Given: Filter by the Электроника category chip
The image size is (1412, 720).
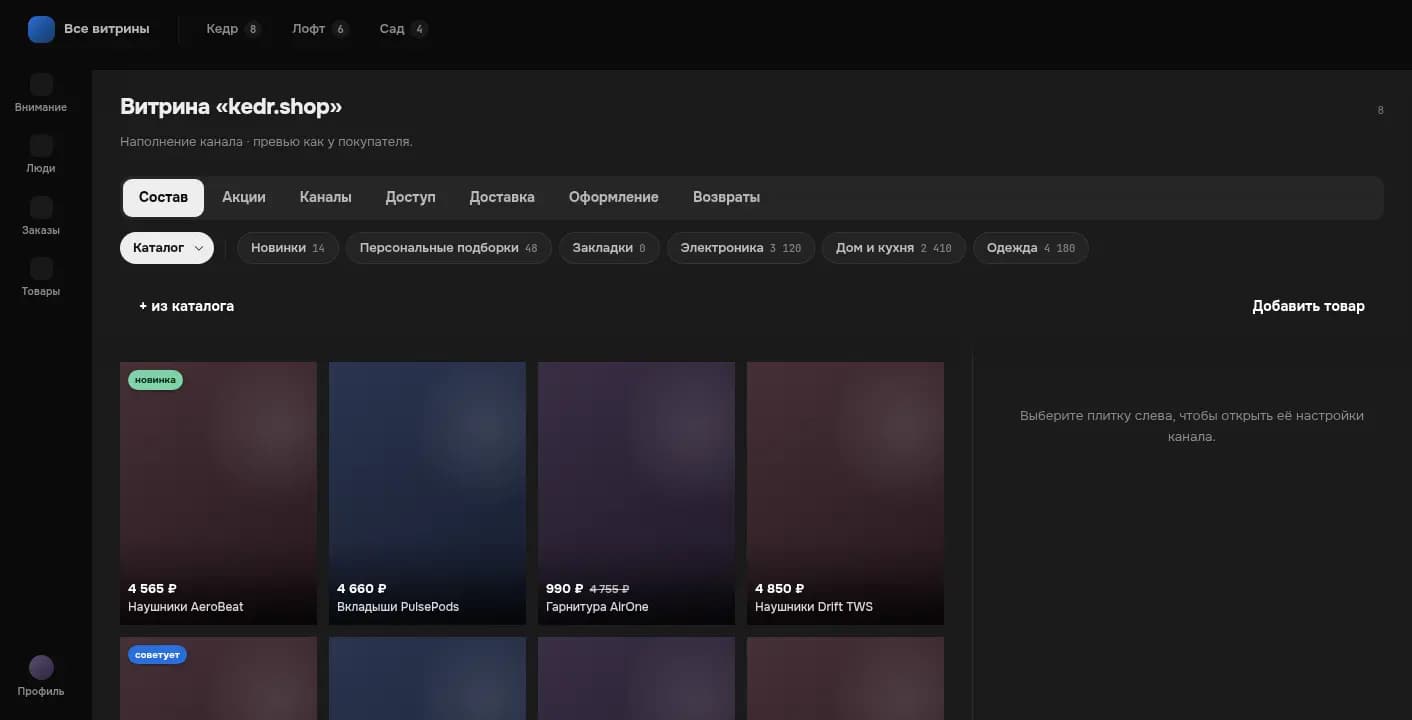Looking at the screenshot, I should pyautogui.click(x=741, y=248).
